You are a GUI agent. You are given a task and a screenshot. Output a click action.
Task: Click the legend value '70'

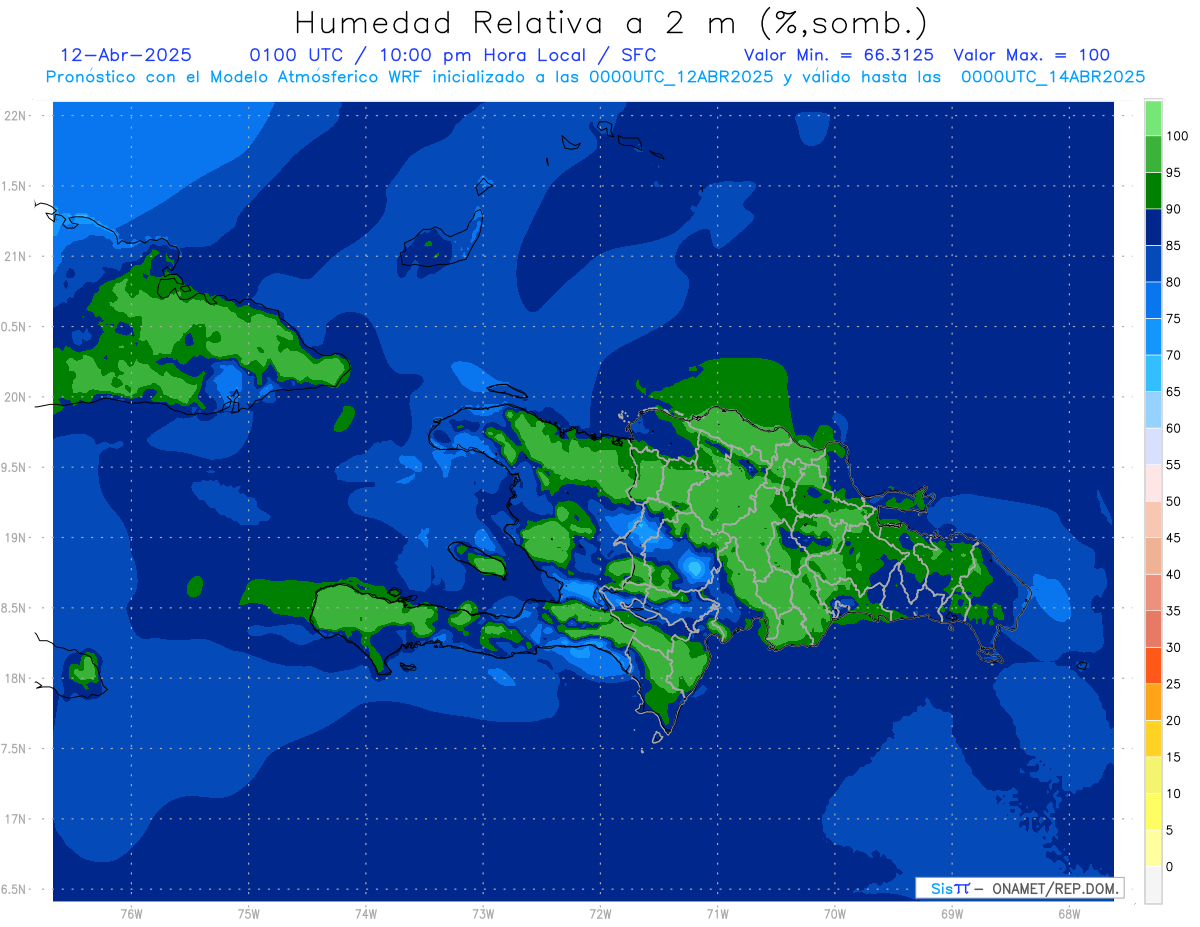click(1173, 355)
